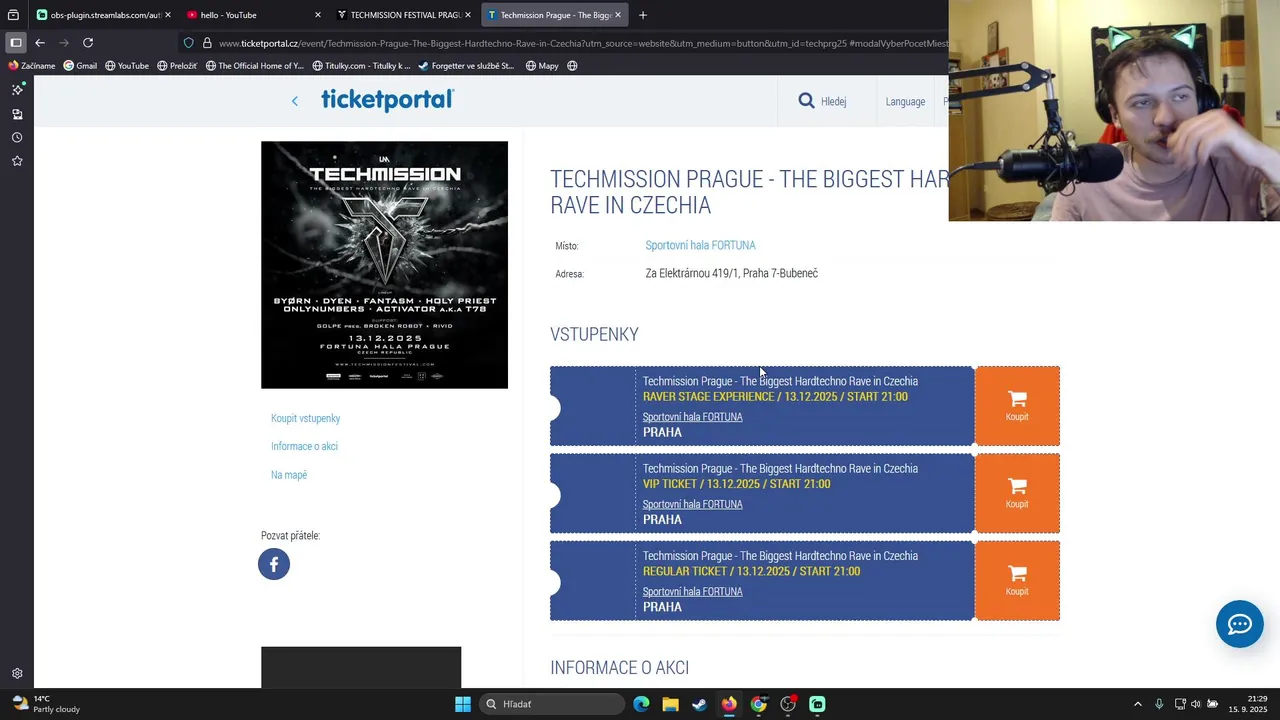This screenshot has height=720, width=1280.
Task: Open history clock sidebar icon
Action: pyautogui.click(x=17, y=137)
